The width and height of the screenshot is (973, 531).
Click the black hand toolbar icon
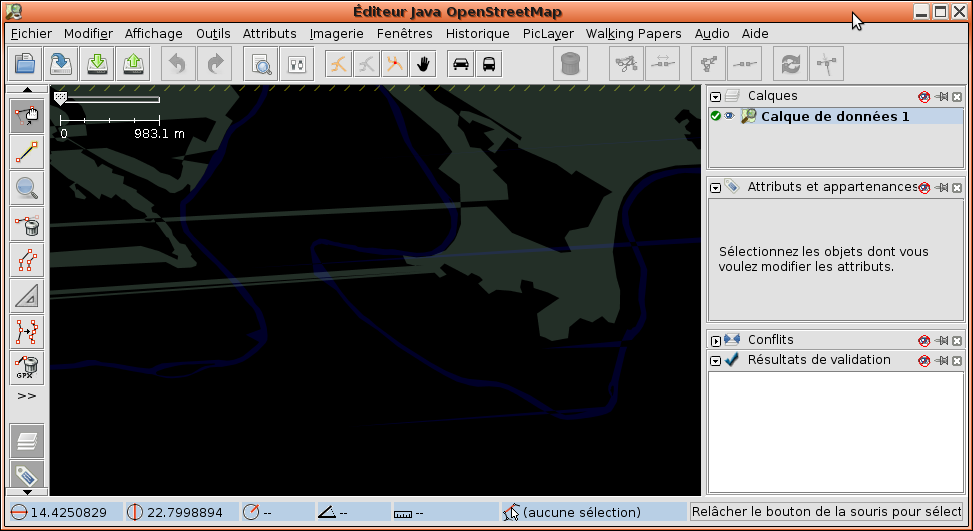(x=423, y=63)
